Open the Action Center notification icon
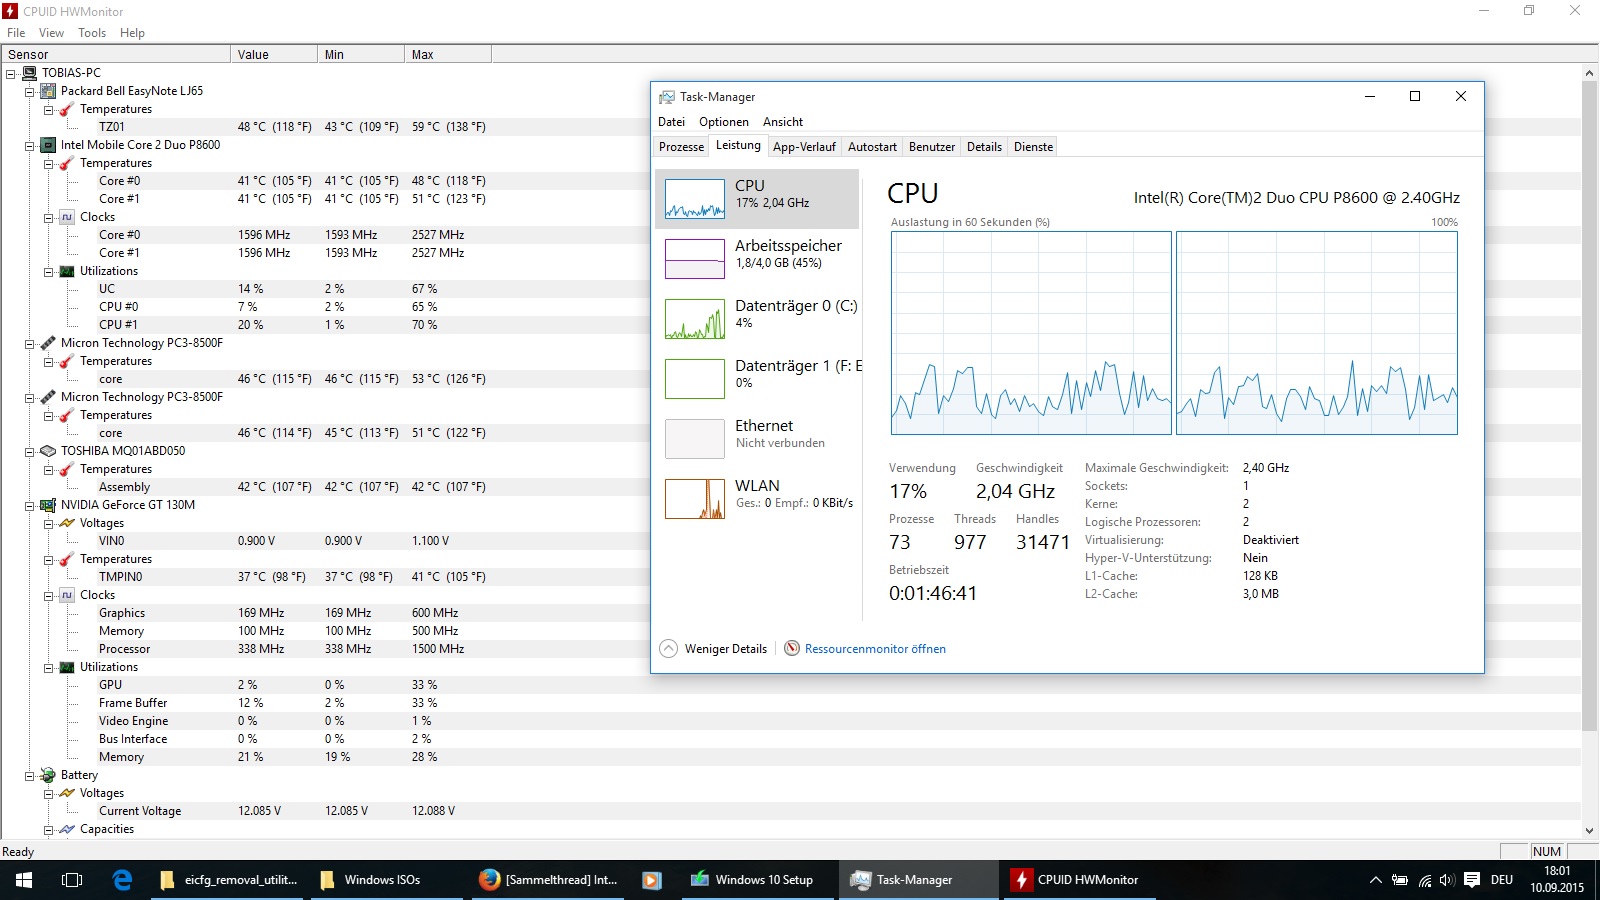 point(1472,880)
